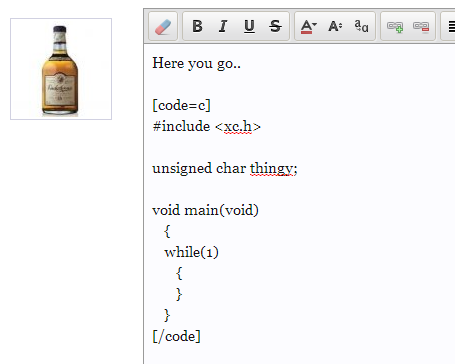The width and height of the screenshot is (455, 364).
Task: Toggle underline formatting
Action: pos(249,26)
